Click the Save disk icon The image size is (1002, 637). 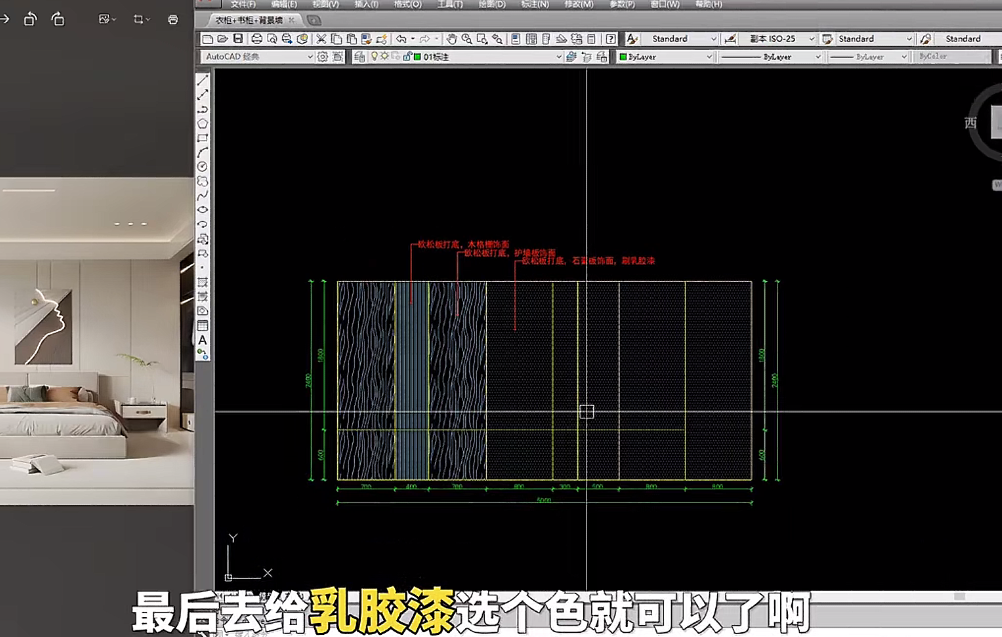[239, 39]
